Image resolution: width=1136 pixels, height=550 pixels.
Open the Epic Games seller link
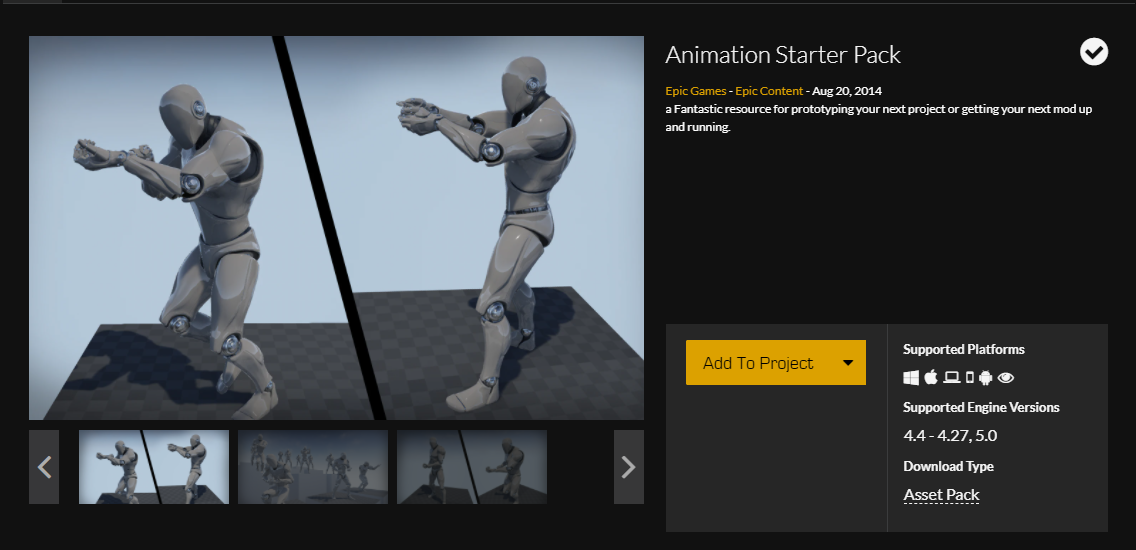point(696,91)
